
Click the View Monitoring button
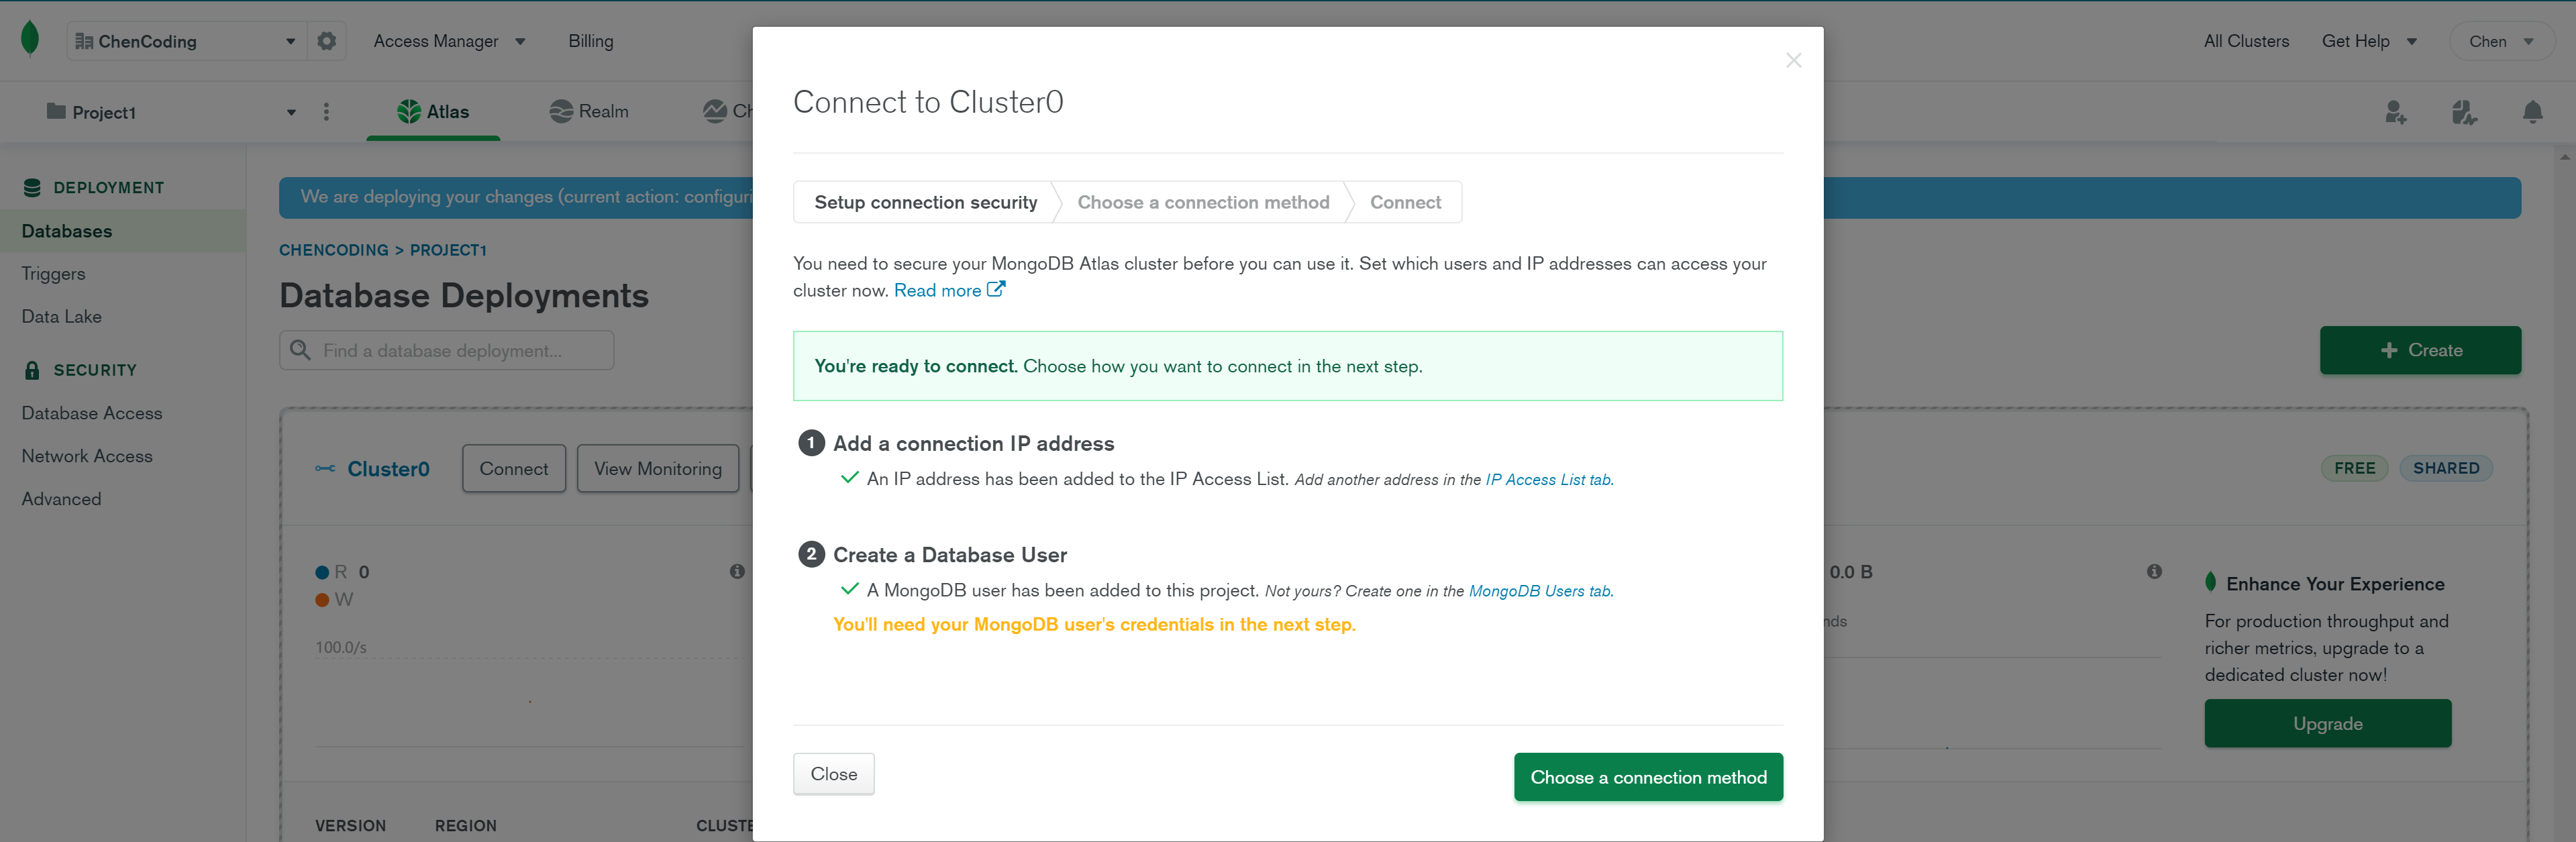(x=658, y=469)
